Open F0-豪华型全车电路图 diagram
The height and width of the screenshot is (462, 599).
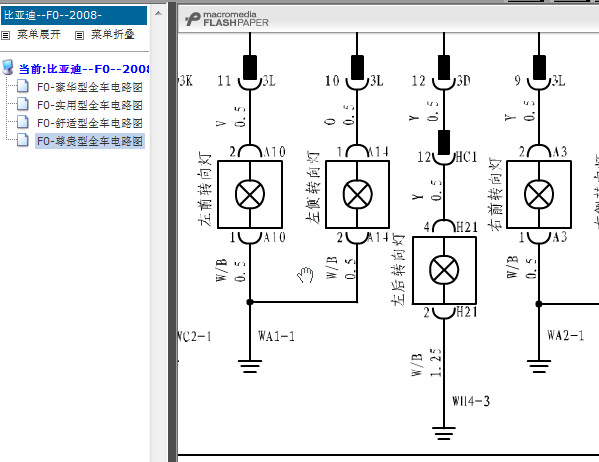point(90,87)
